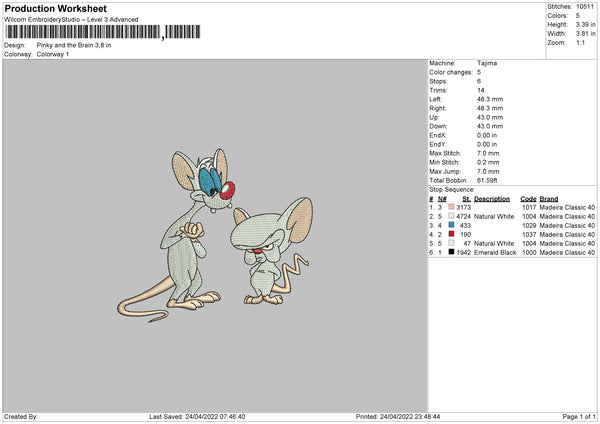
Task: Select the Emerald Black thread swatch
Action: 452,252
